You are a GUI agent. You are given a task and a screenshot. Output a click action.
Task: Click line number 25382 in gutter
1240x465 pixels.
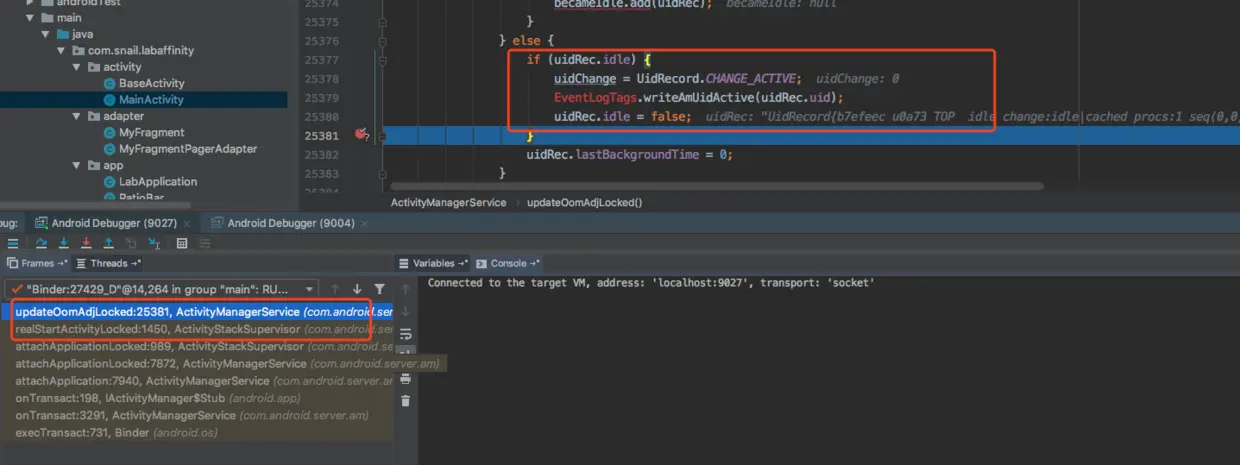[324, 154]
